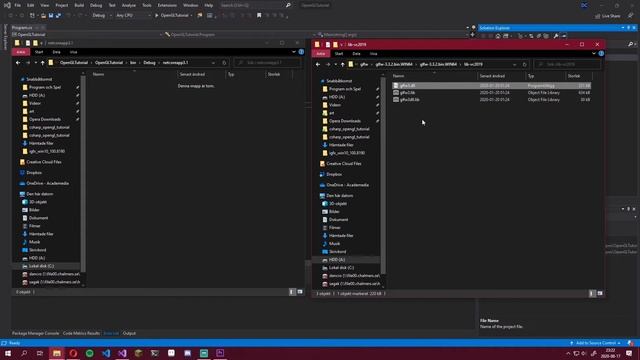Click Up arrow in lib-vc2019 Explorer window

pyautogui.click(x=342, y=64)
